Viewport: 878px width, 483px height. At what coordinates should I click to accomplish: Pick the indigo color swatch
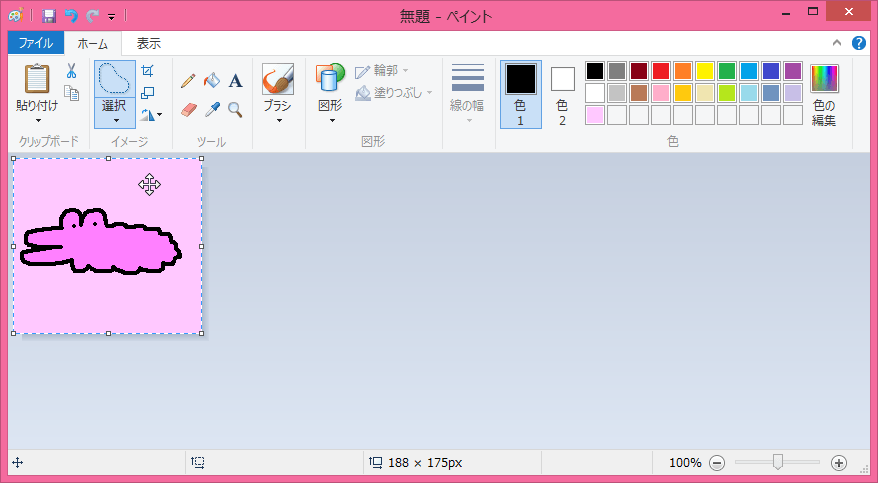pyautogui.click(x=771, y=71)
